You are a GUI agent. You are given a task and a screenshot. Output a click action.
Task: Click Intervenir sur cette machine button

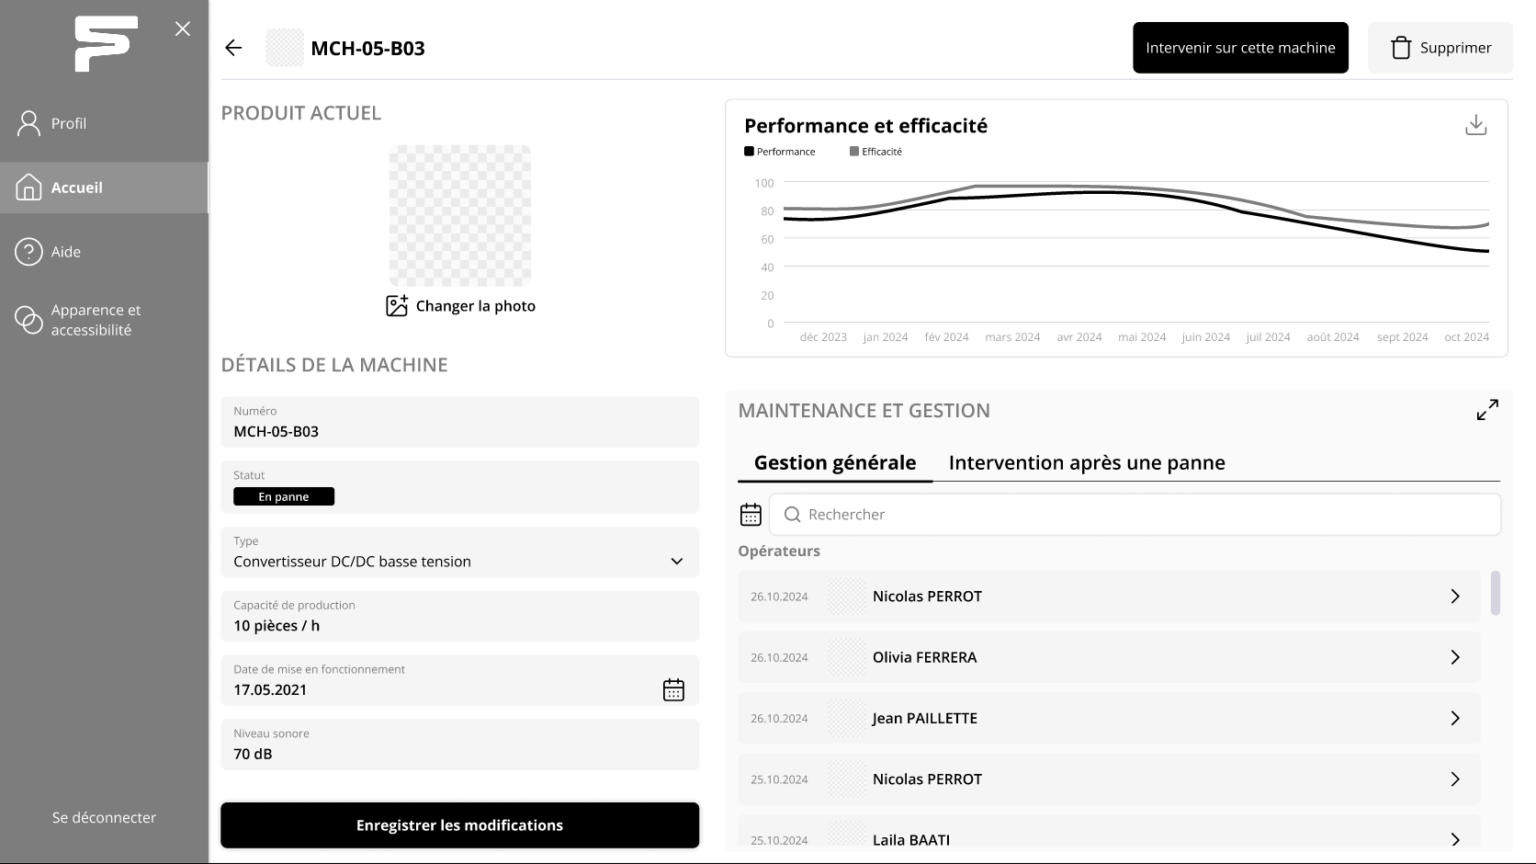(1240, 48)
